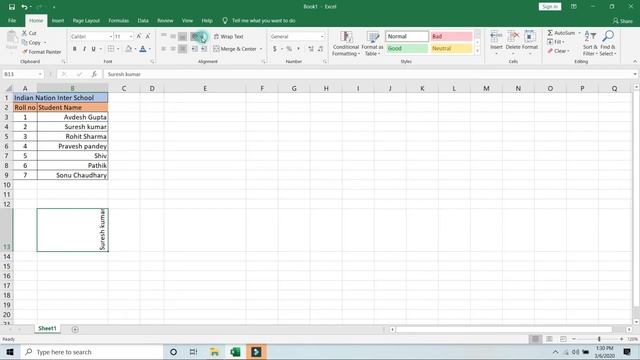
Task: Toggle Bottom Align in the Alignment group
Action: tap(182, 36)
